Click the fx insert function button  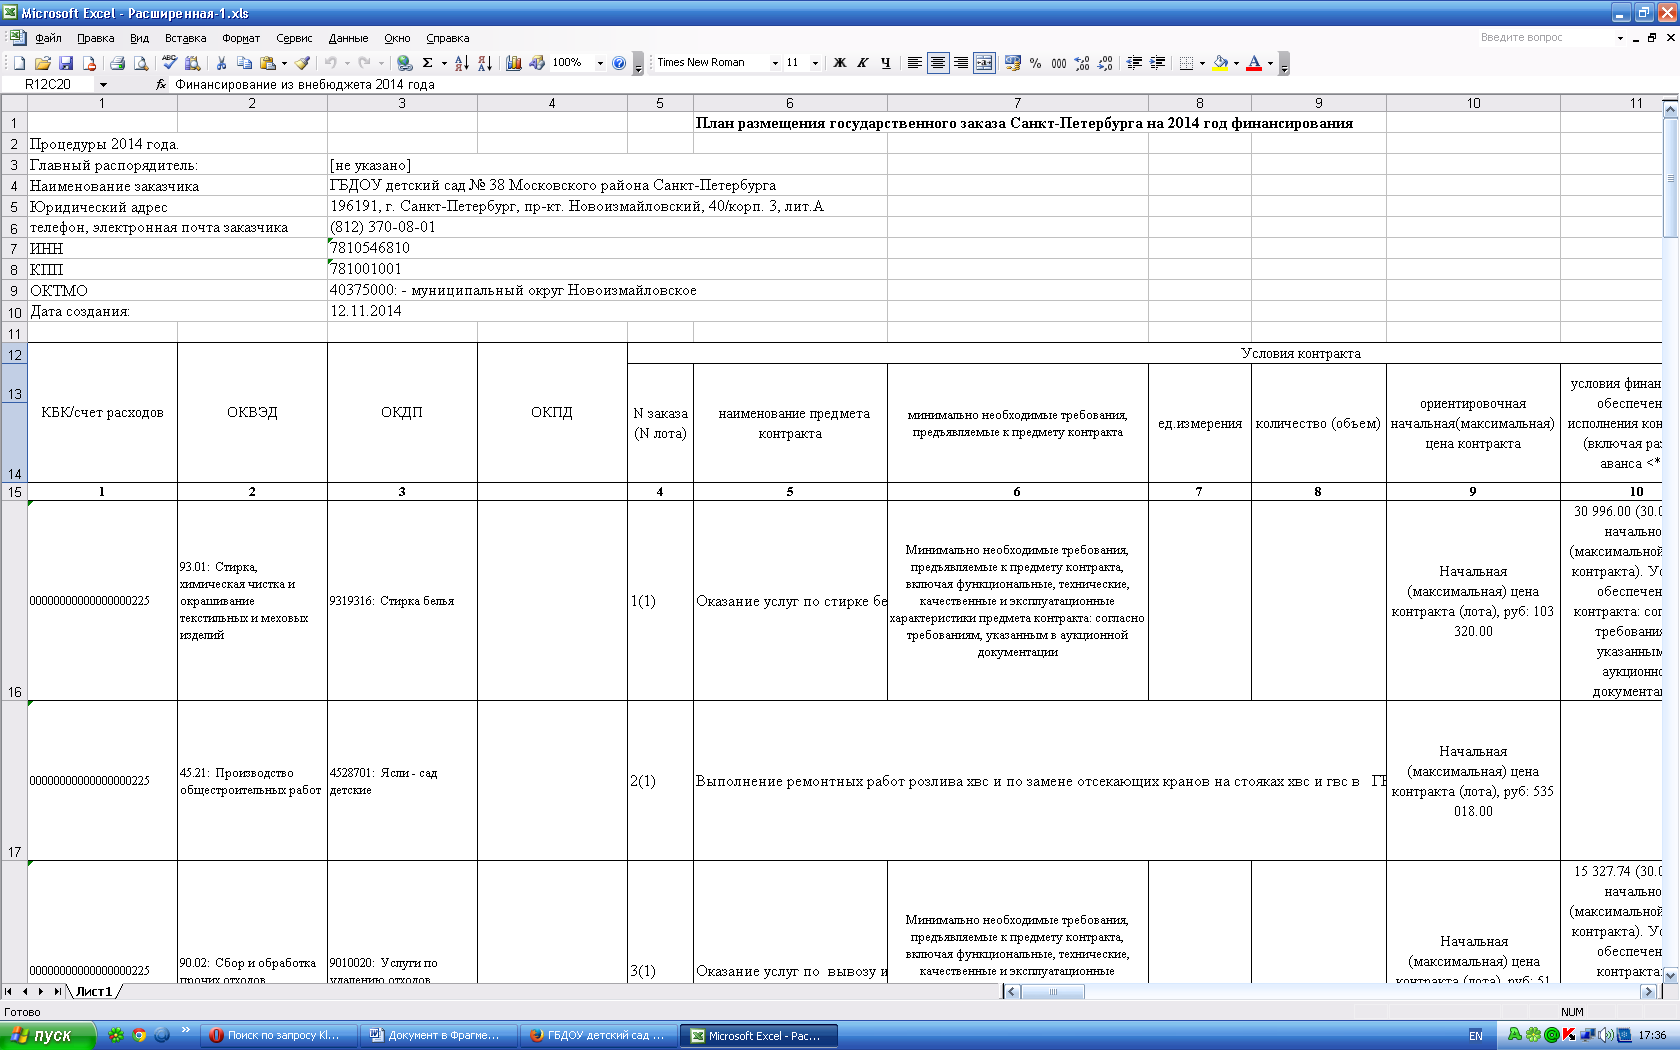tap(161, 85)
